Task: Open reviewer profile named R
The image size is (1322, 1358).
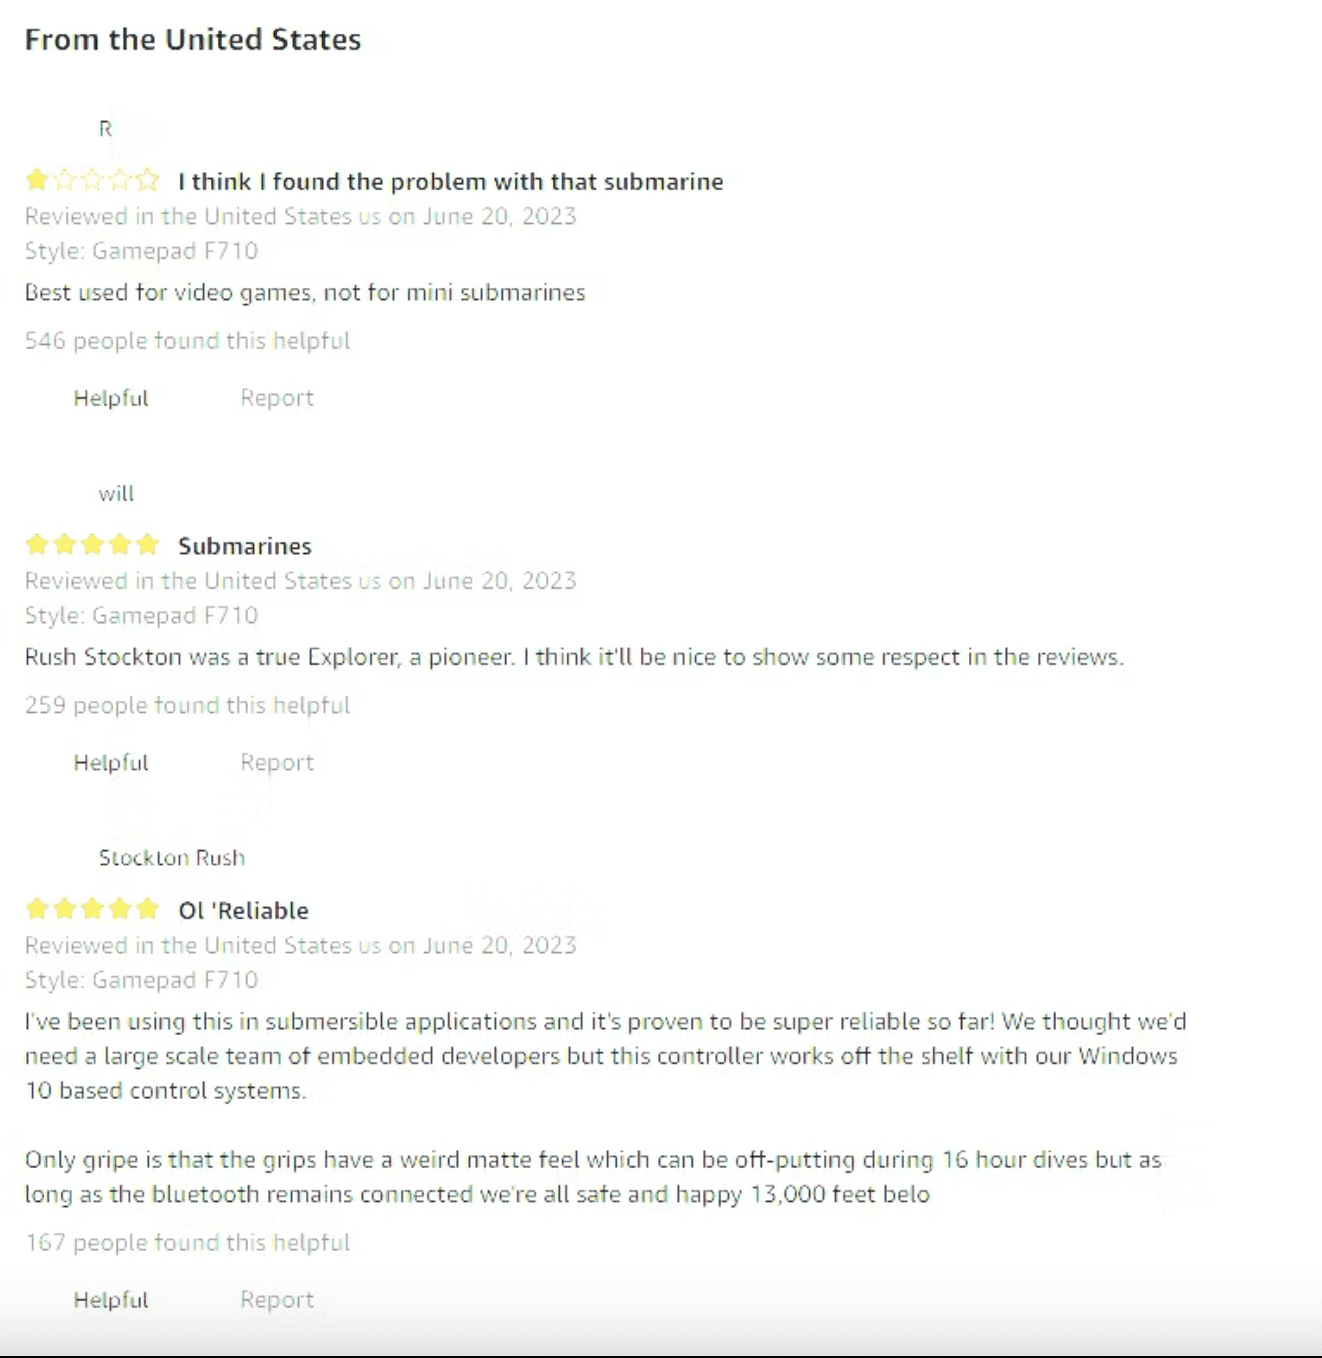Action: tap(105, 129)
